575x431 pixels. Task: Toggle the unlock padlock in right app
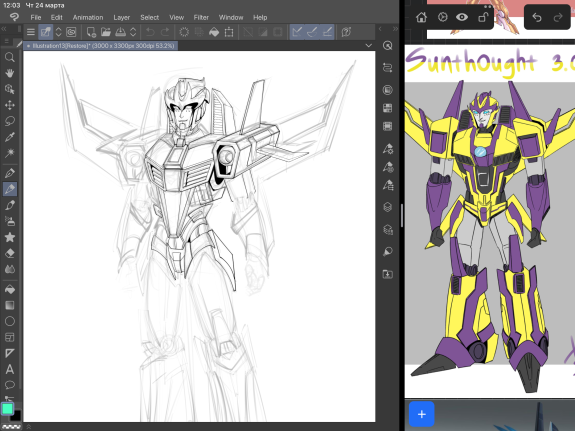[x=483, y=17]
